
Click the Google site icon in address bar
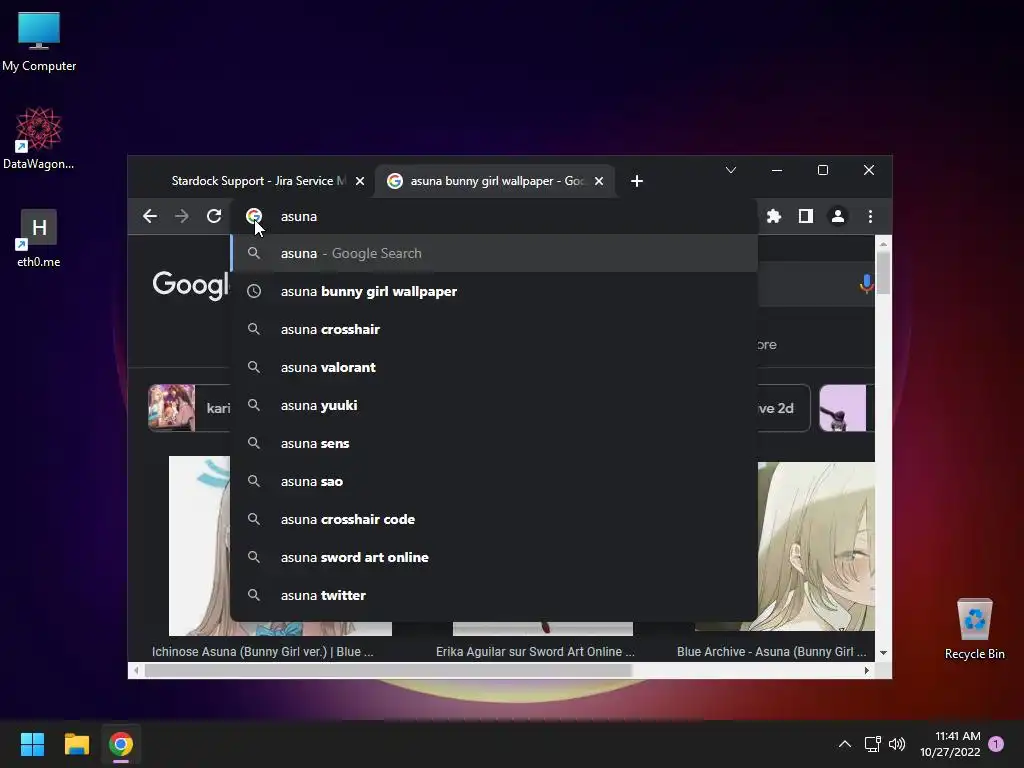click(x=254, y=216)
